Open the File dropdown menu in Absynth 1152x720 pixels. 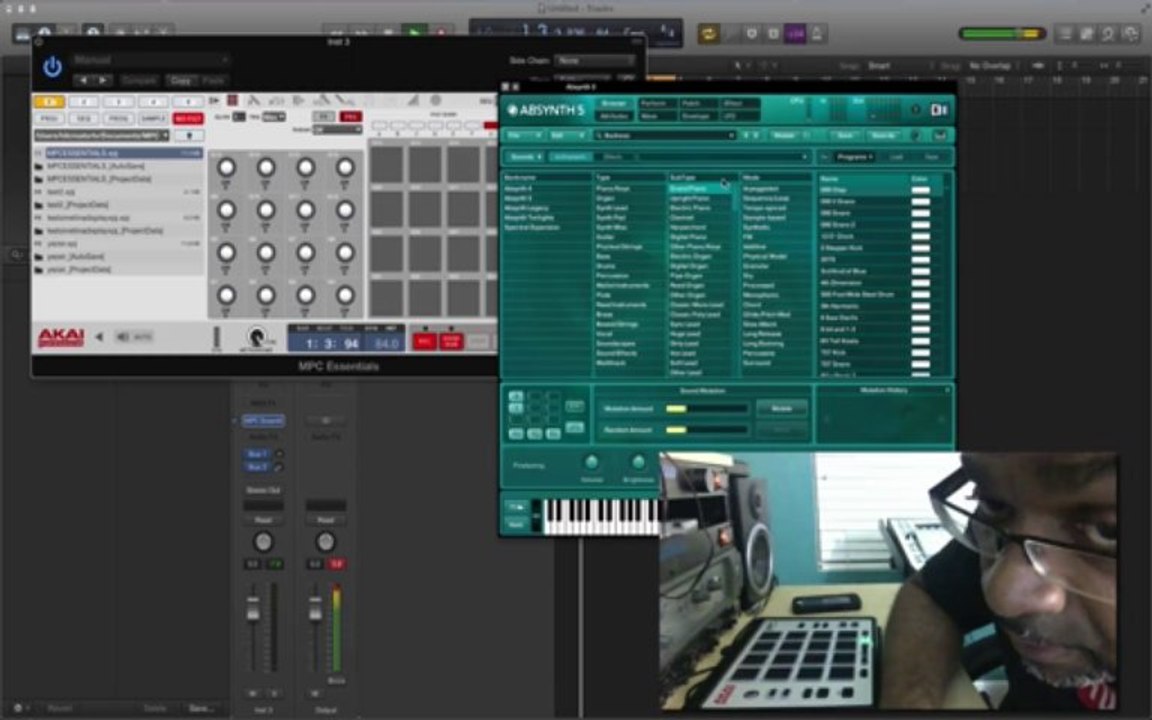pos(525,136)
